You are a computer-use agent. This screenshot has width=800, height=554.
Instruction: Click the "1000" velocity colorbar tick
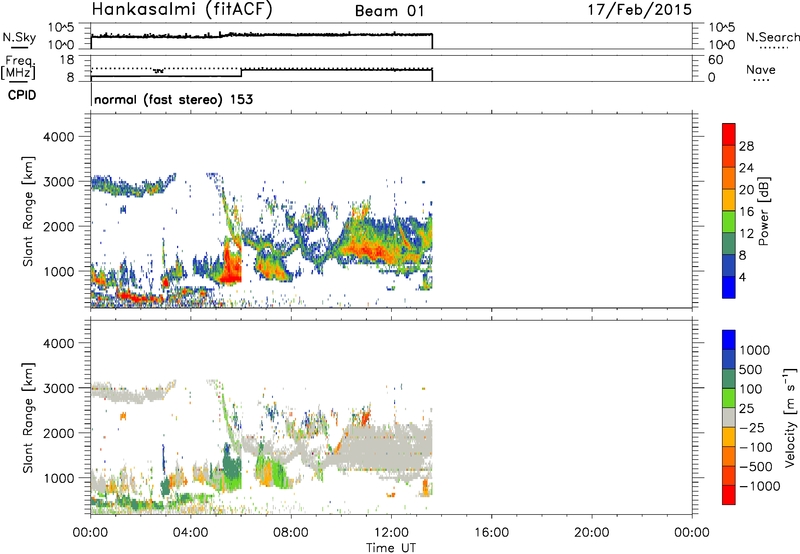pos(755,350)
